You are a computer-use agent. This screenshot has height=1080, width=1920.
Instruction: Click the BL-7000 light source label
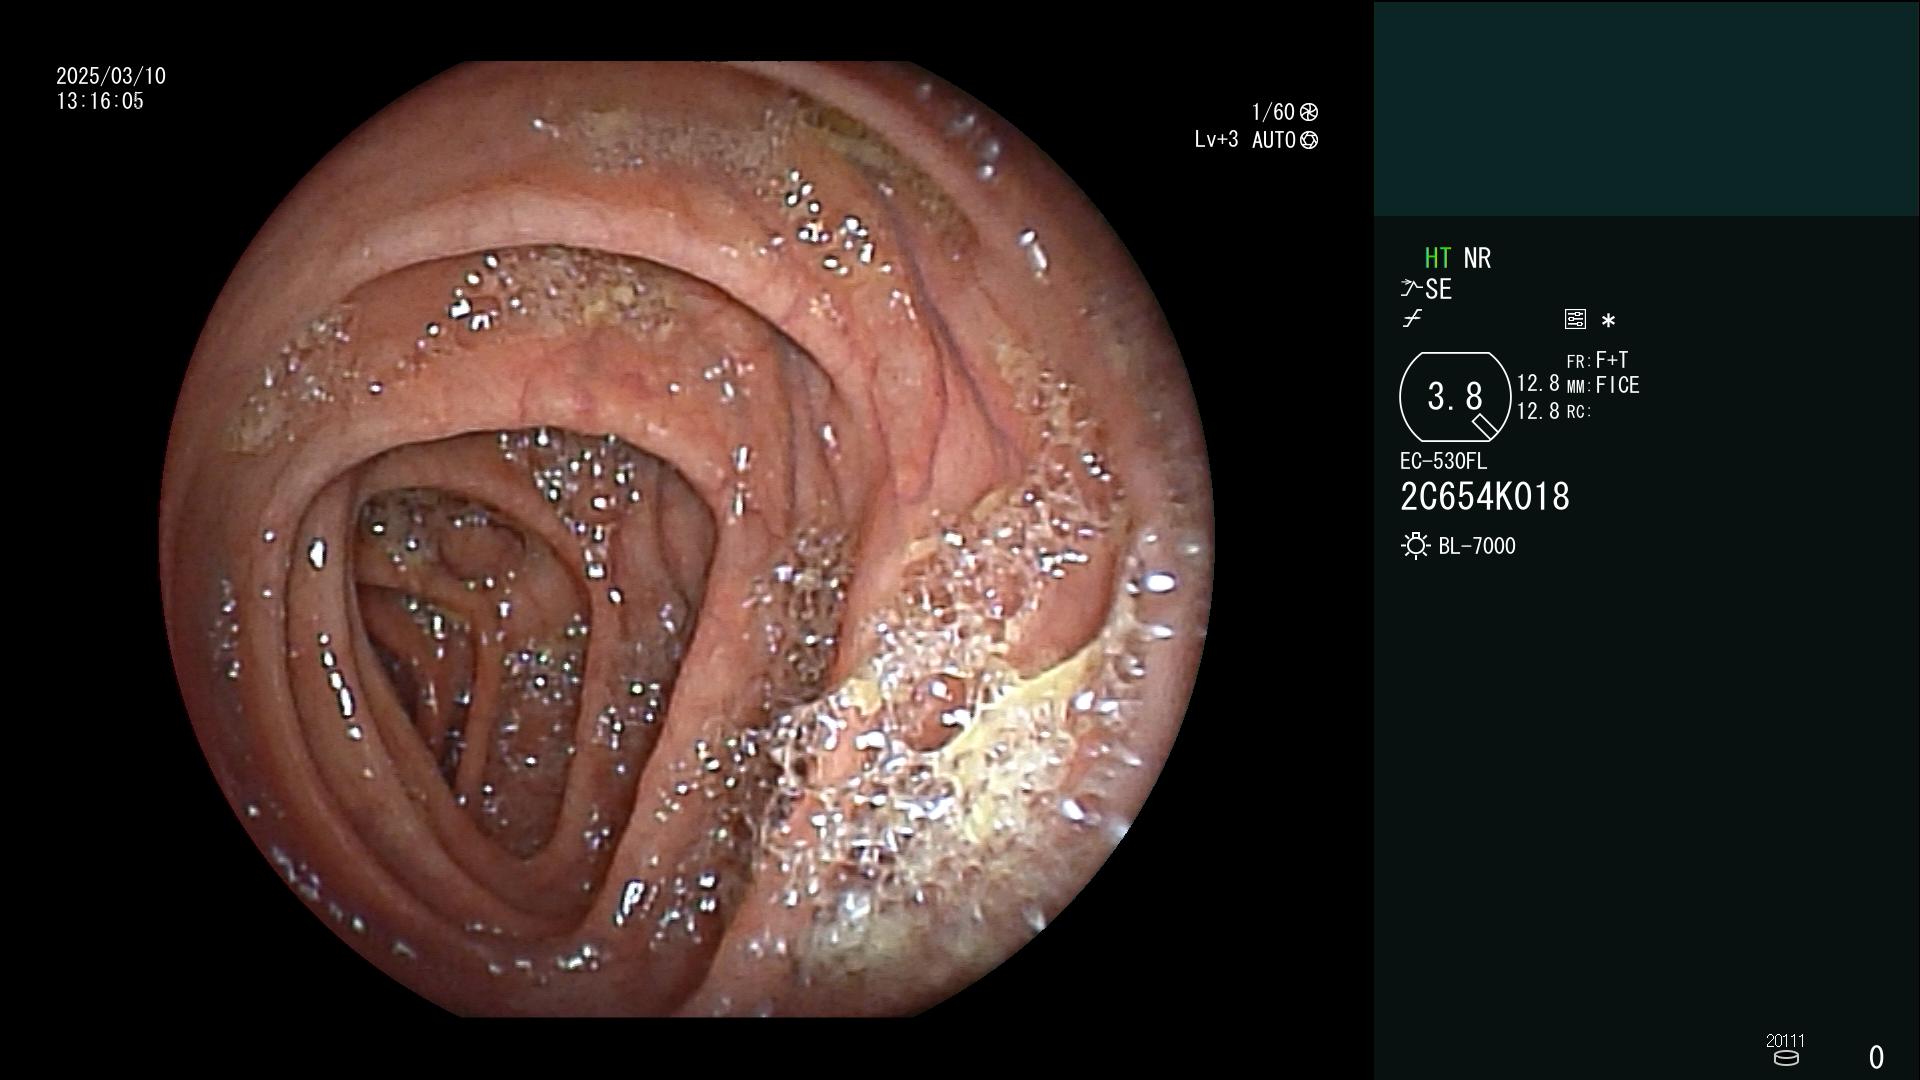pyautogui.click(x=1477, y=546)
